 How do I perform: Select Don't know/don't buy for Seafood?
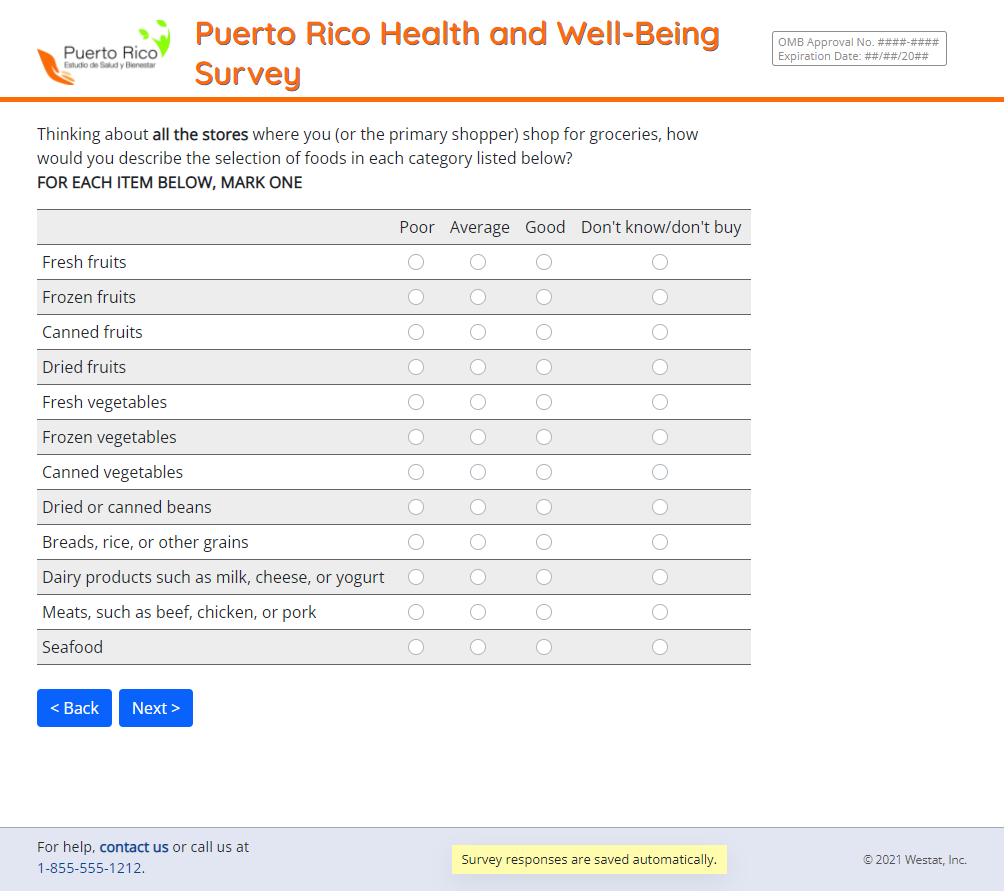coord(660,647)
